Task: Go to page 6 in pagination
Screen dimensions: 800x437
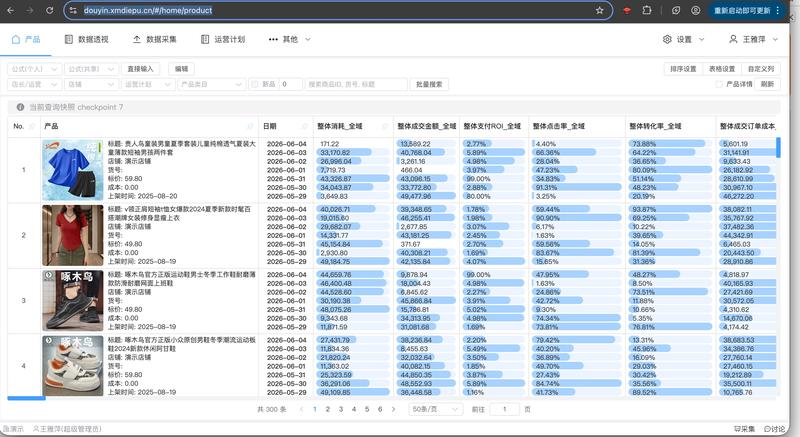Action: pos(380,409)
